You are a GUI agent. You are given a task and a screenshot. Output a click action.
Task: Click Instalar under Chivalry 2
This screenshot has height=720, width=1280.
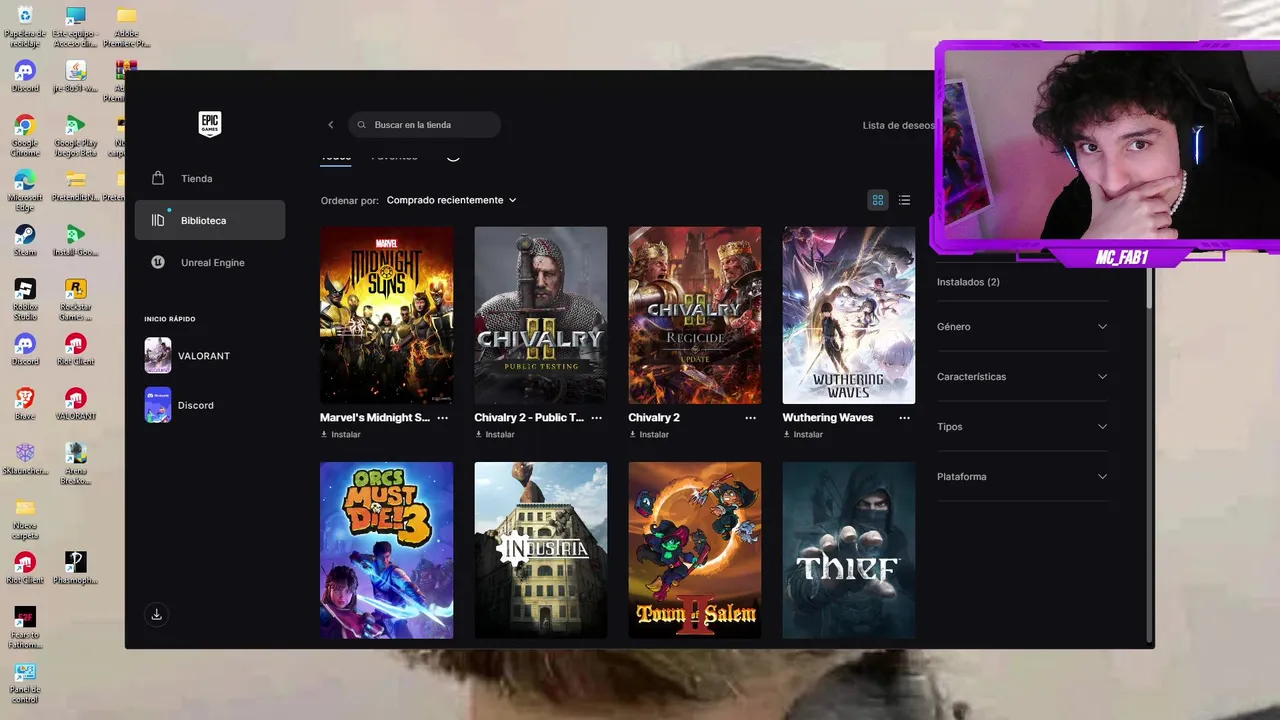tap(649, 434)
